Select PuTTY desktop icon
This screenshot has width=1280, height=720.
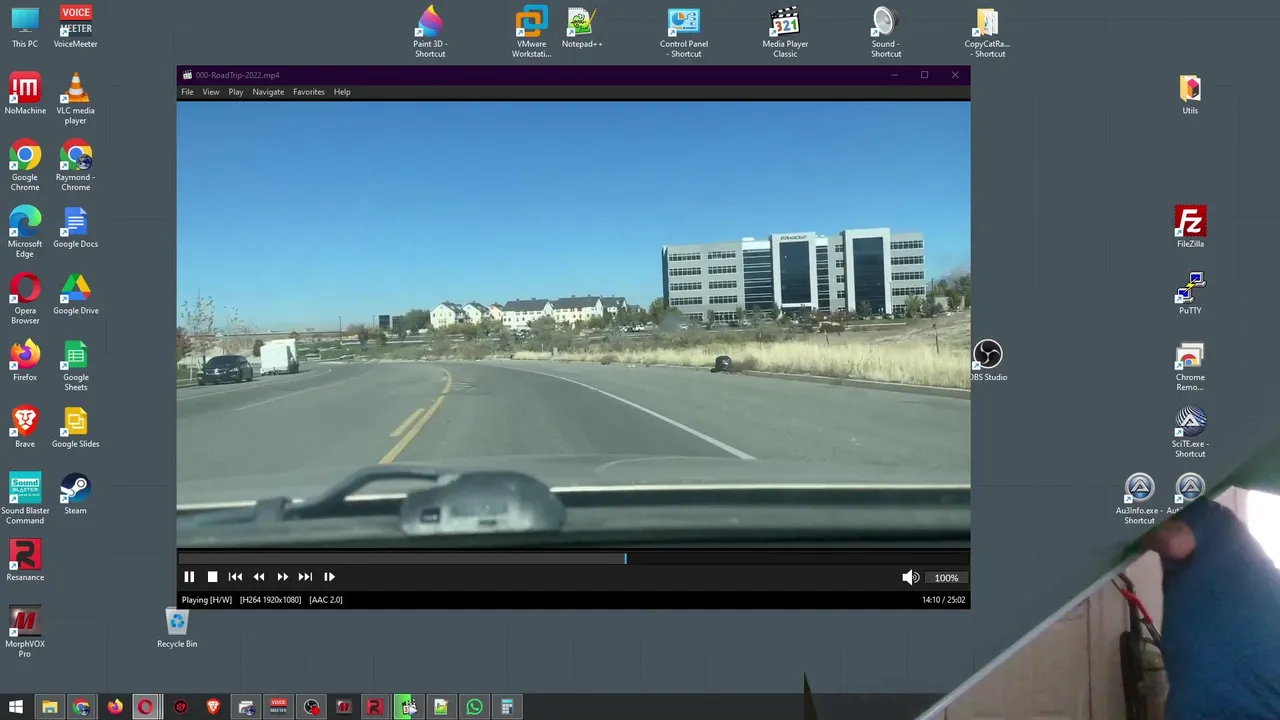(1190, 294)
